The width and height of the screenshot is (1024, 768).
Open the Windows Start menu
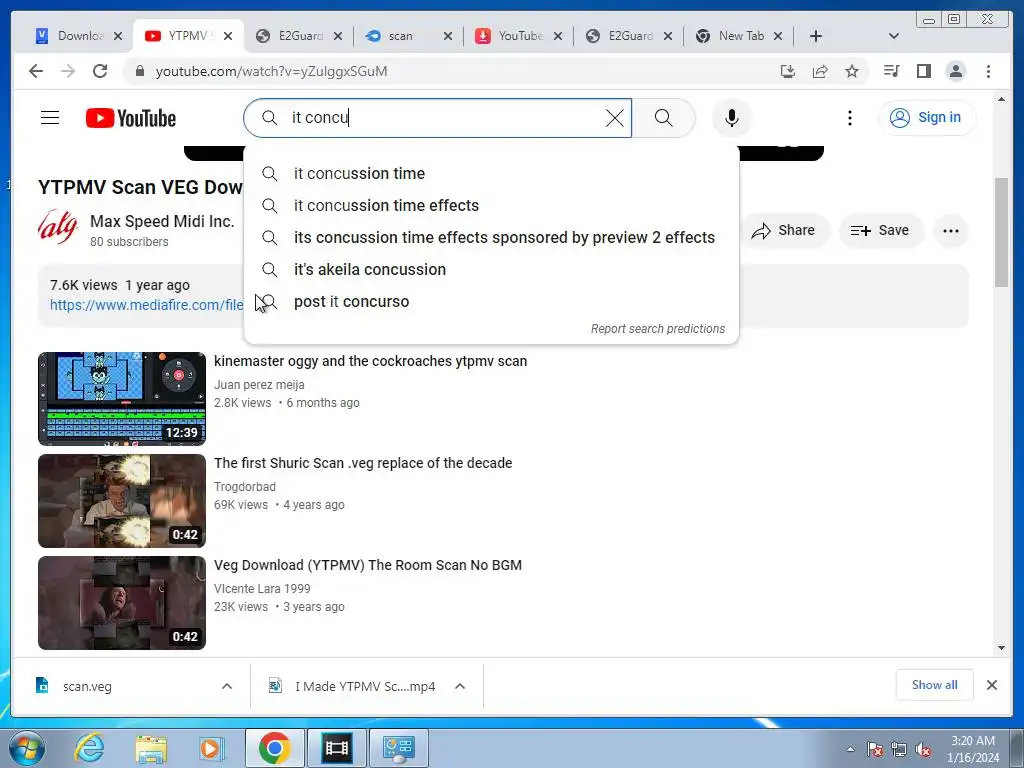[x=26, y=748]
